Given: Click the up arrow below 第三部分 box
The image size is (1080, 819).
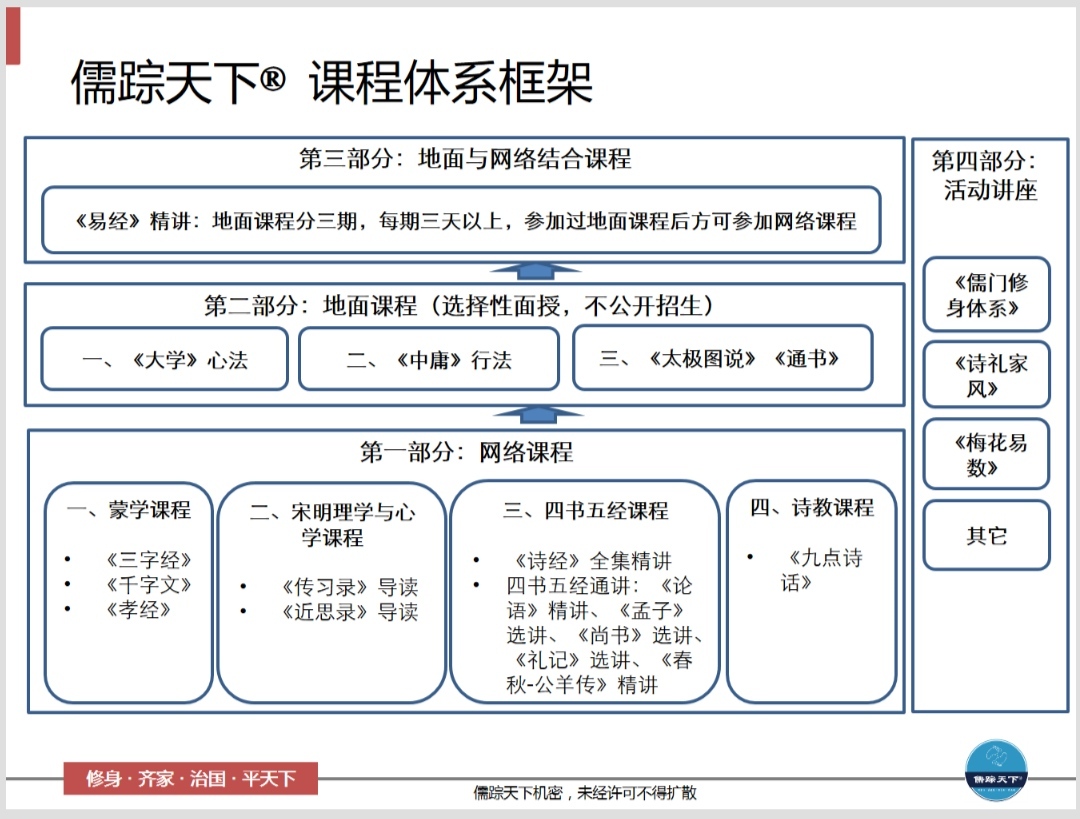Looking at the screenshot, I should (537, 271).
